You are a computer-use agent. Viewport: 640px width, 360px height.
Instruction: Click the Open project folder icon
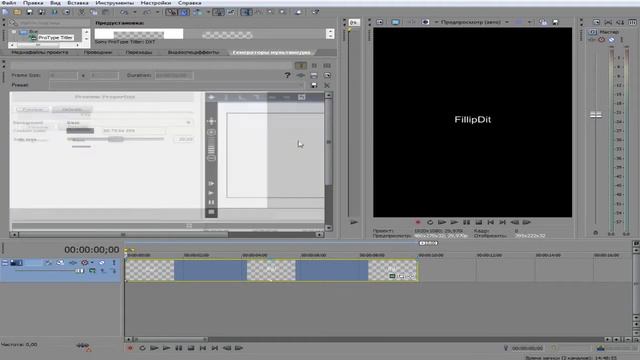click(17, 12)
